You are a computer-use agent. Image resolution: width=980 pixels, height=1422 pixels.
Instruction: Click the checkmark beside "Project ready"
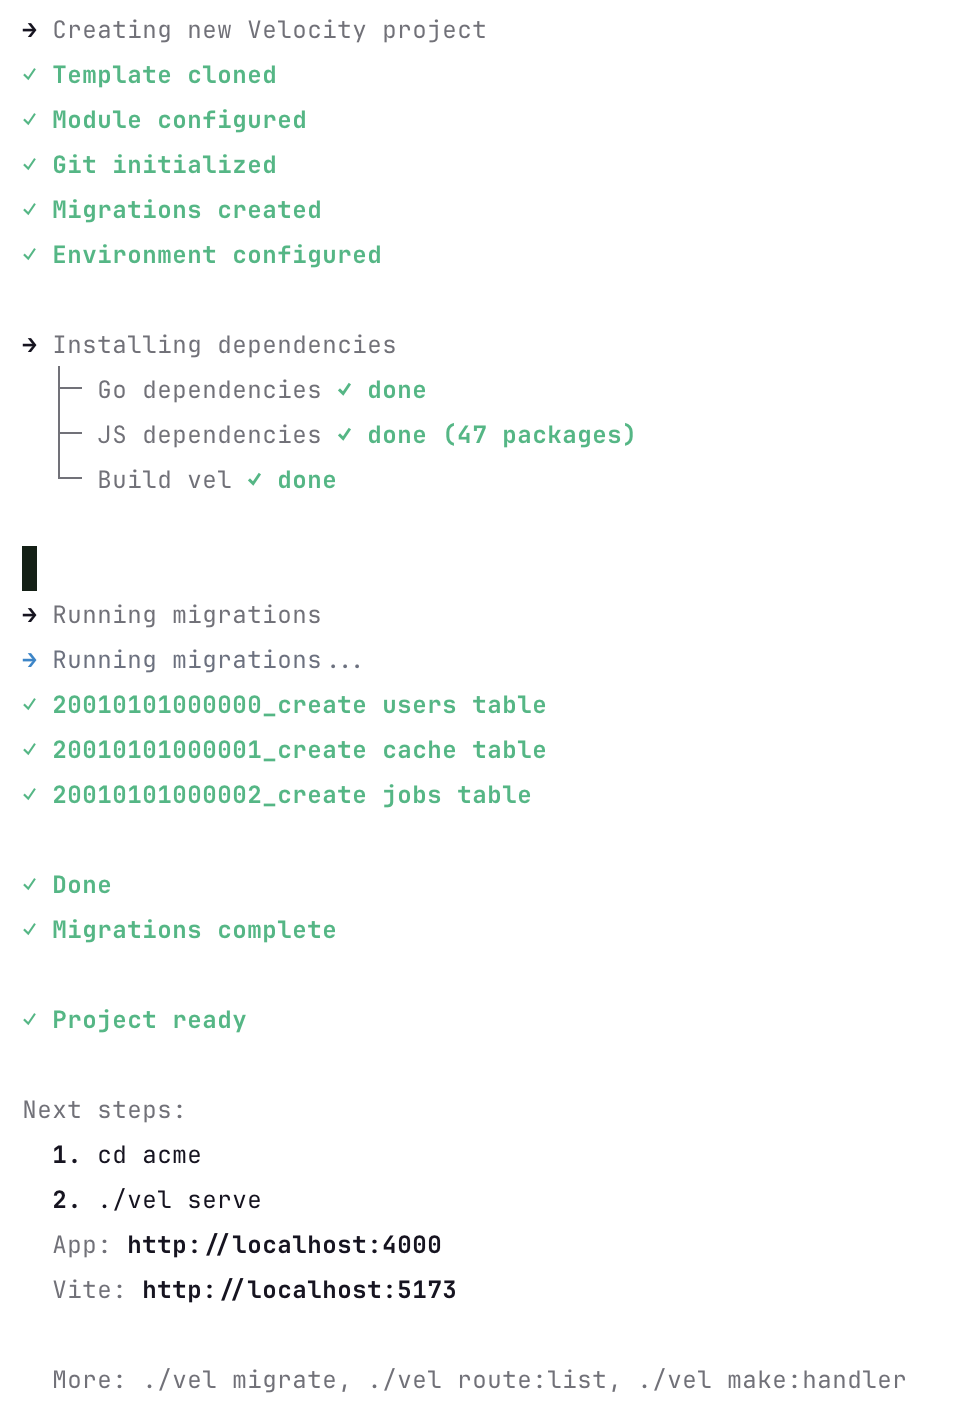pos(30,1020)
